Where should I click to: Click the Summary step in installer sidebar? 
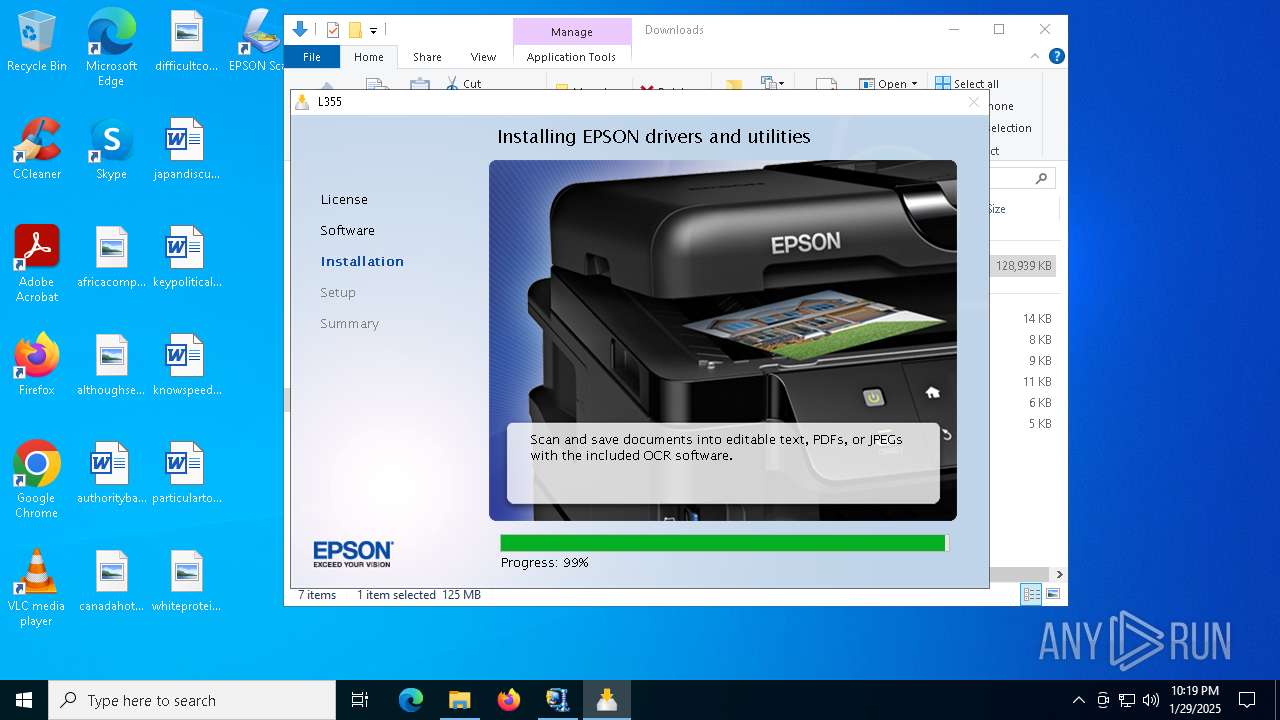pyautogui.click(x=350, y=324)
